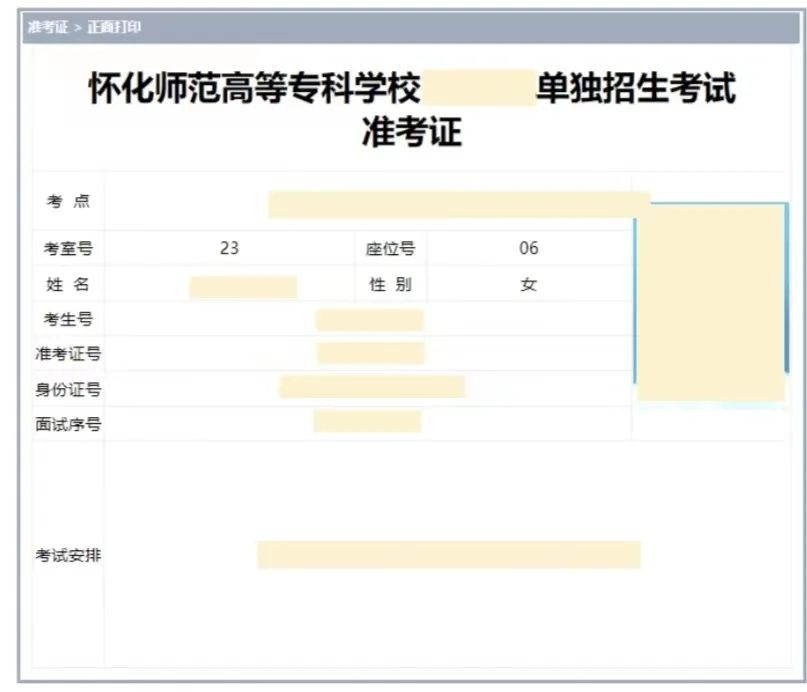Click the 正面打印 breadcrumb text
This screenshot has width=807, height=692.
tap(114, 27)
